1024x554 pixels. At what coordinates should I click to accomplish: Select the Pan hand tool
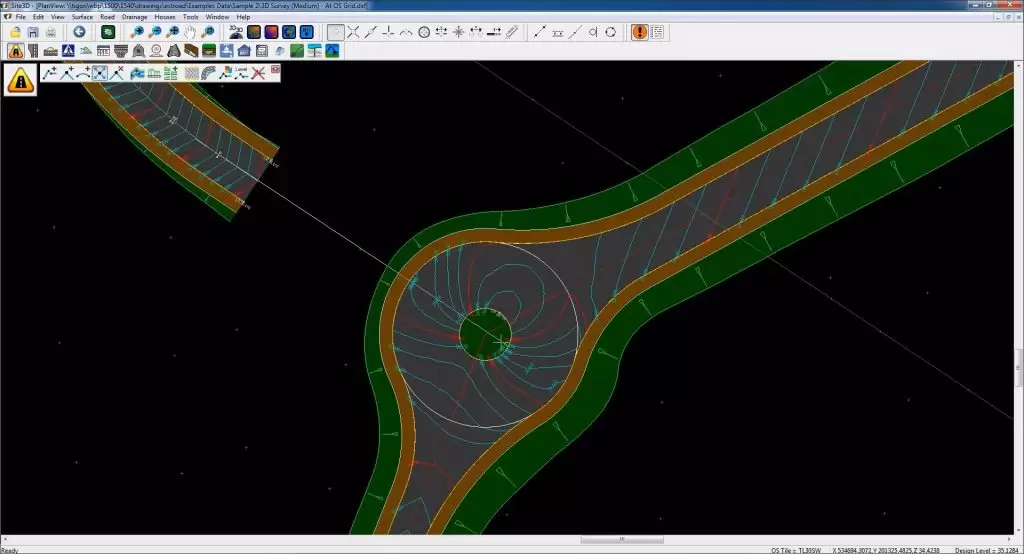191,32
